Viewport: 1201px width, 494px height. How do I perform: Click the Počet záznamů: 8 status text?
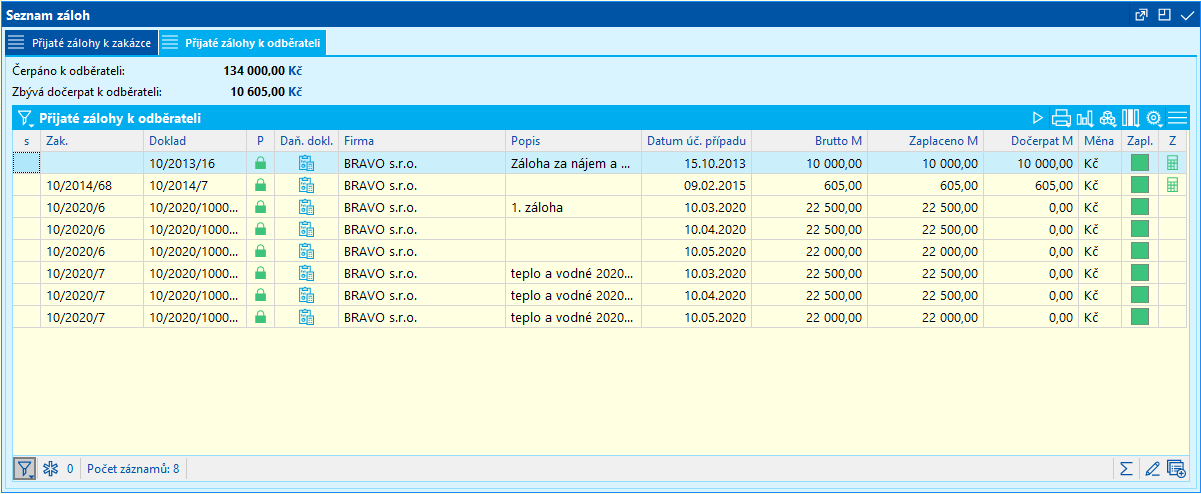(134, 468)
